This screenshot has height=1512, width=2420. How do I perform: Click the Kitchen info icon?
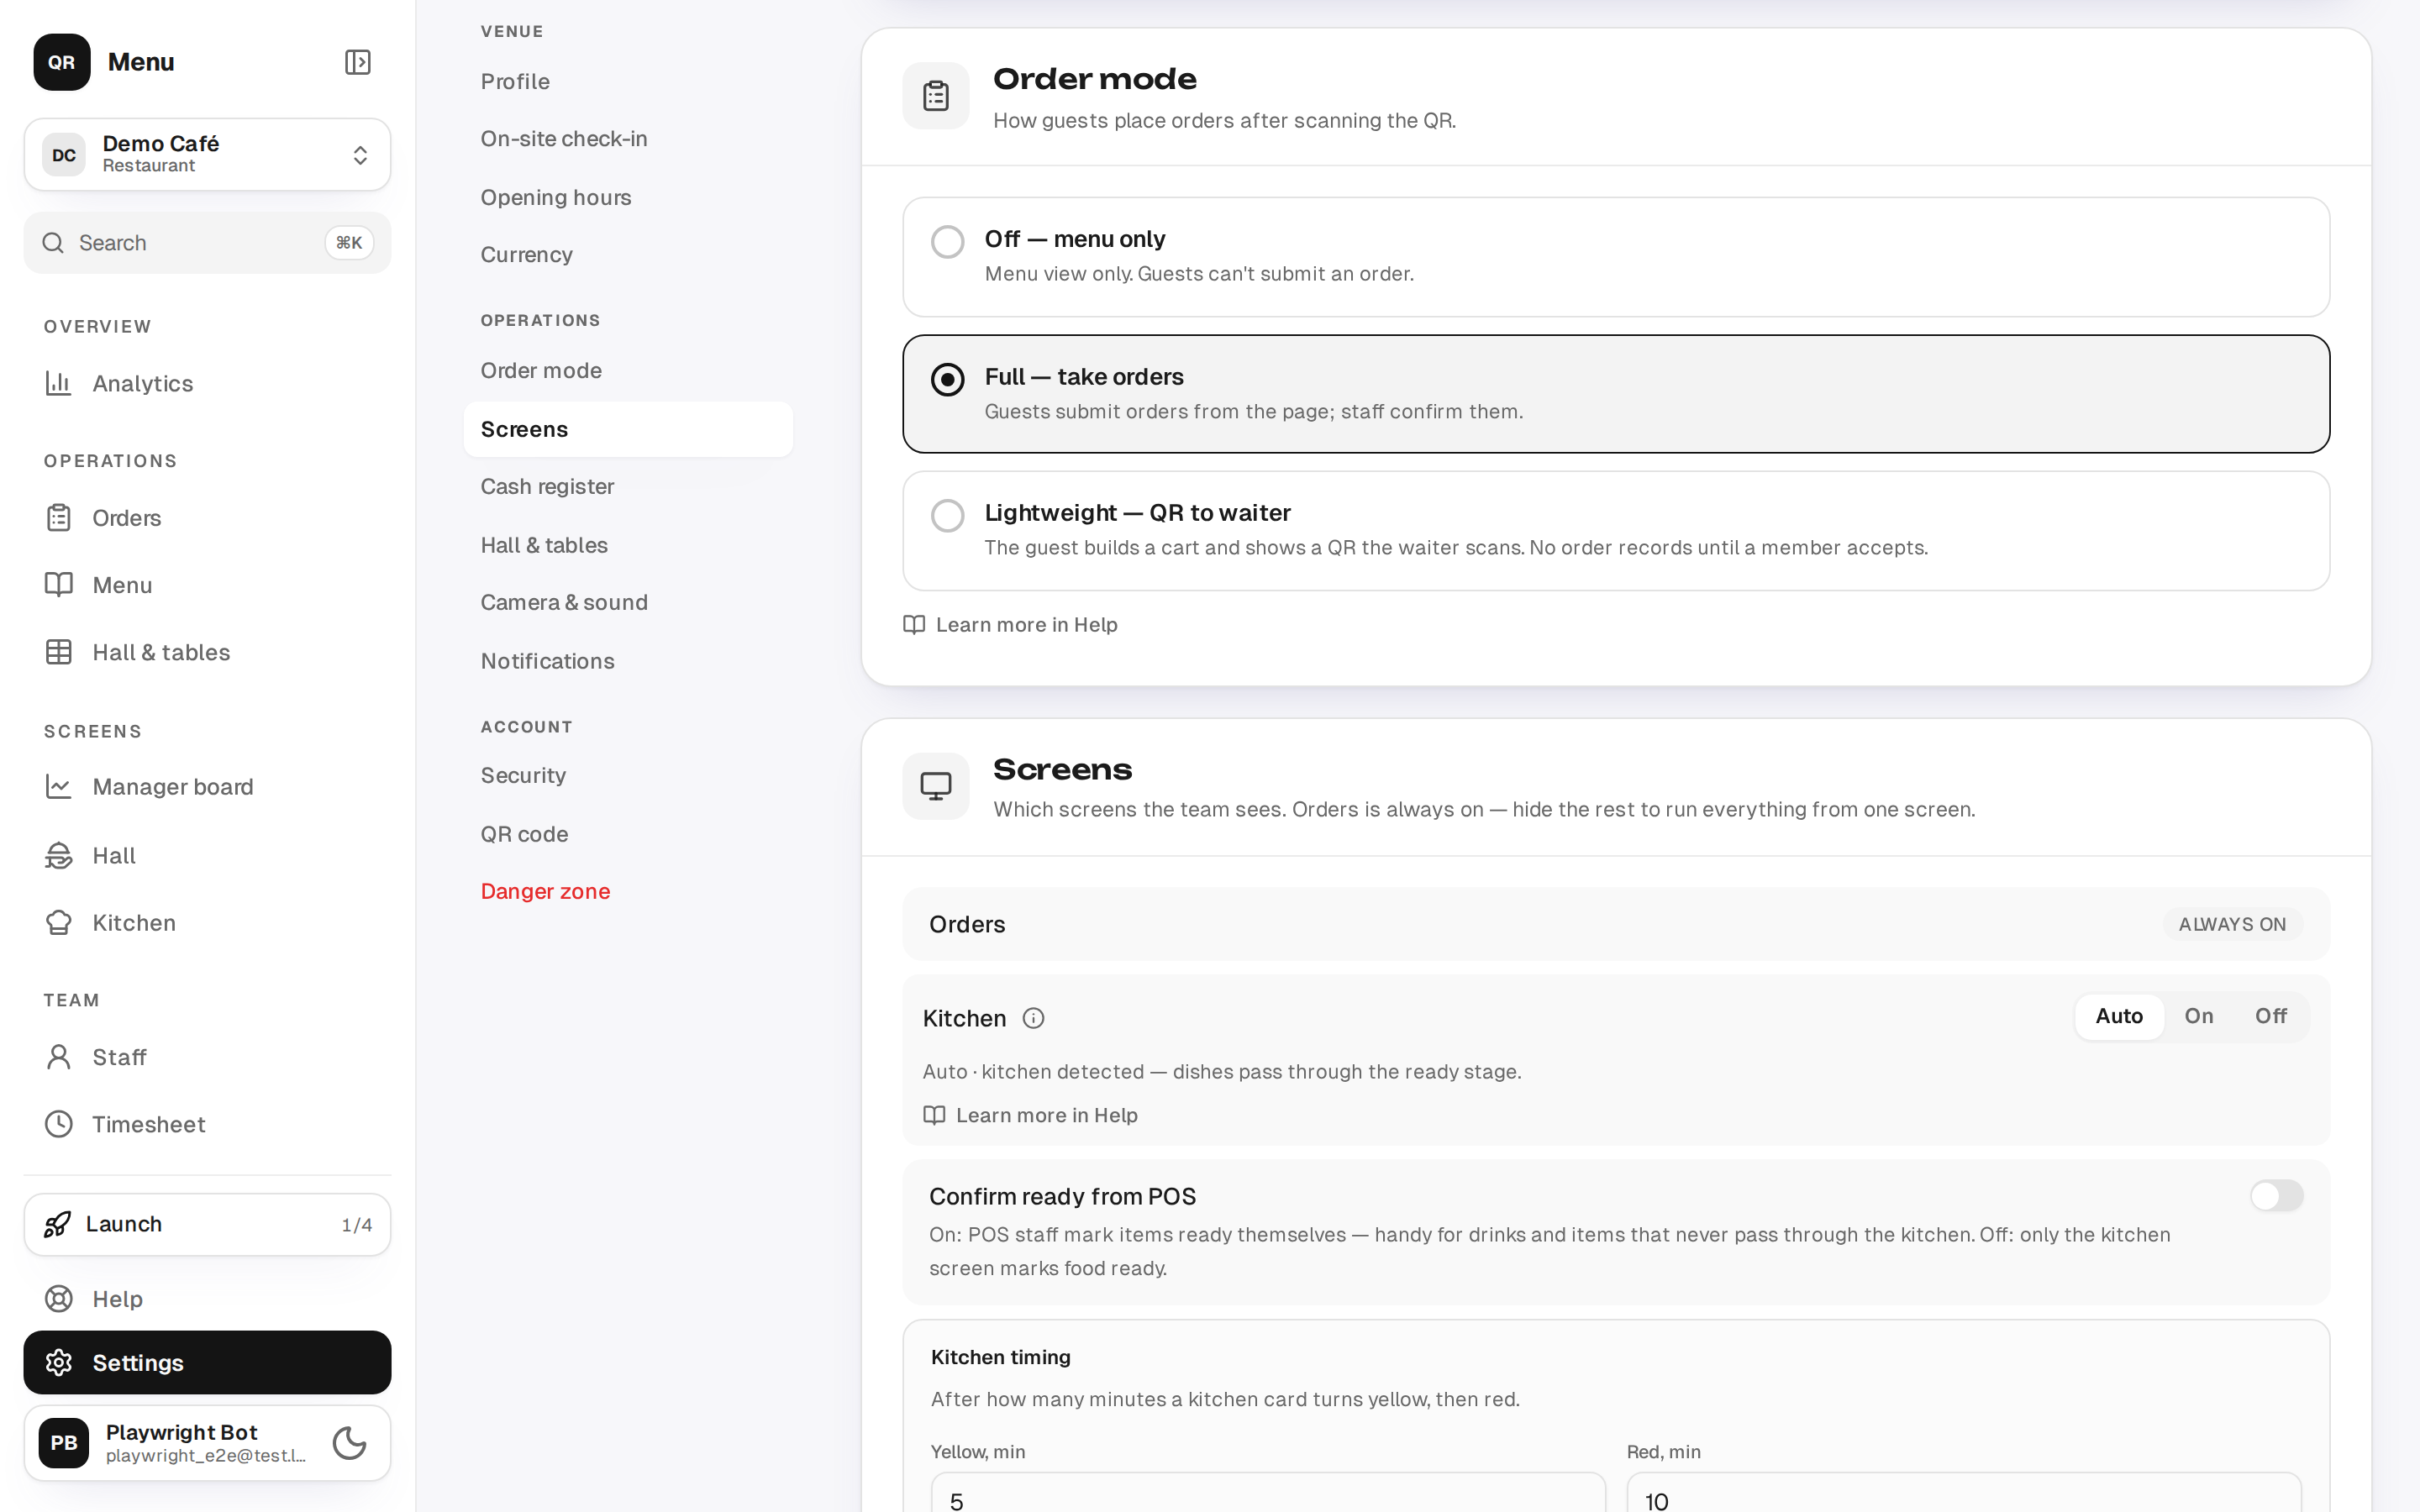click(x=1033, y=1018)
